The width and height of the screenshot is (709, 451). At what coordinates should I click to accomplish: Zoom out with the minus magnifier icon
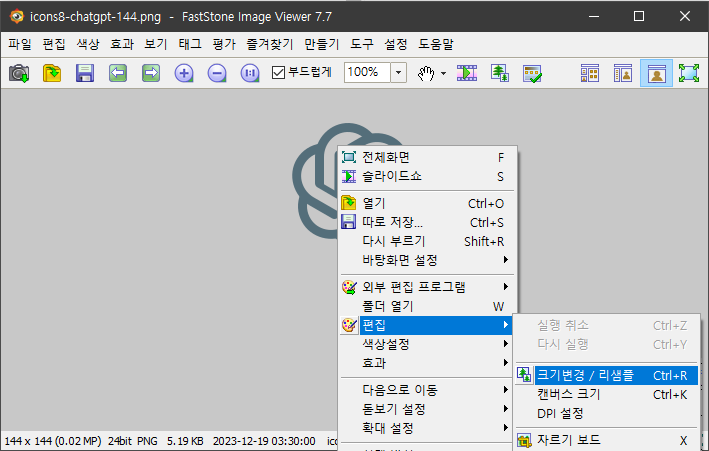click(x=217, y=73)
